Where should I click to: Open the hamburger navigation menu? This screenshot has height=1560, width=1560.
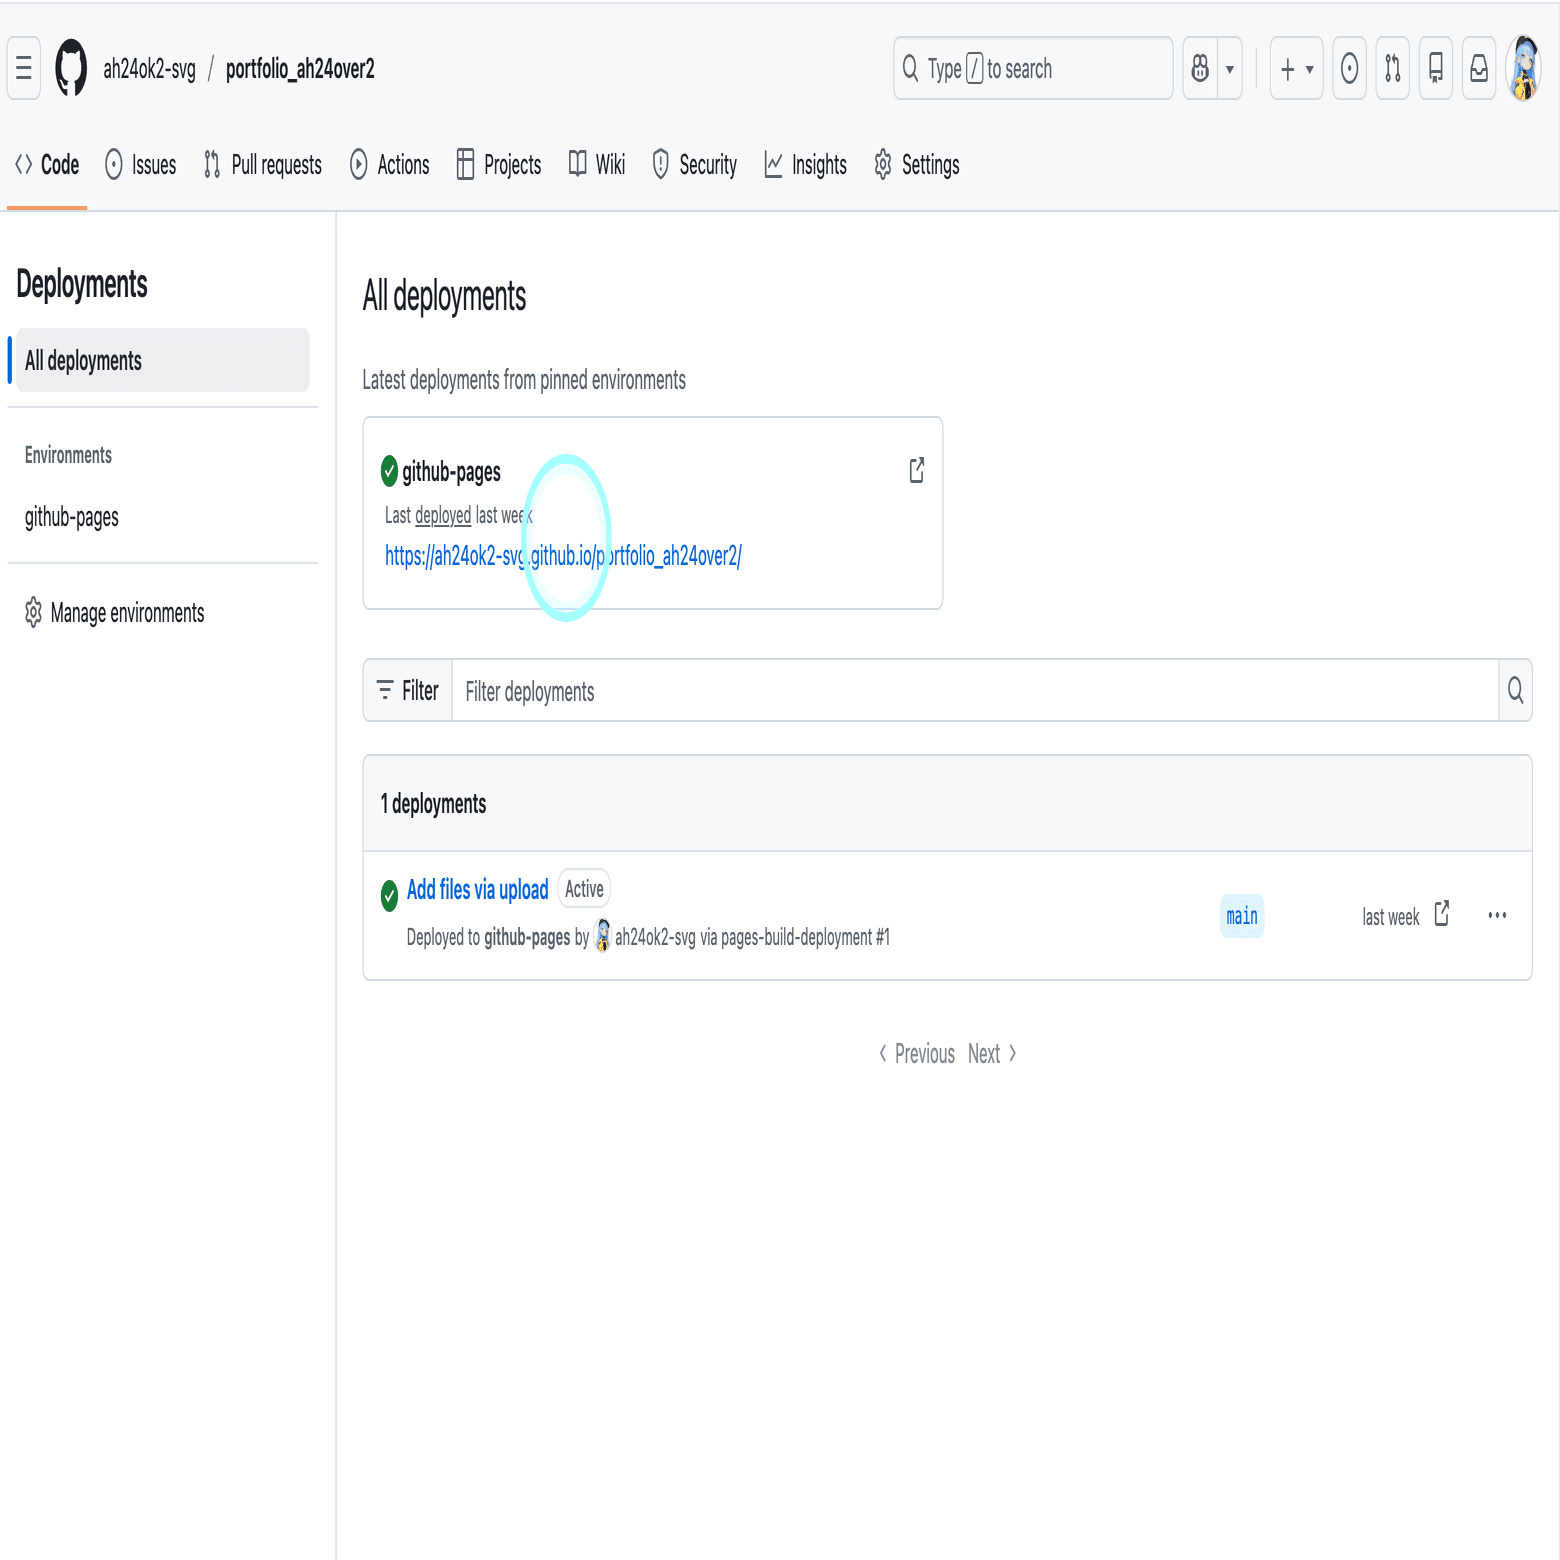tap(24, 68)
